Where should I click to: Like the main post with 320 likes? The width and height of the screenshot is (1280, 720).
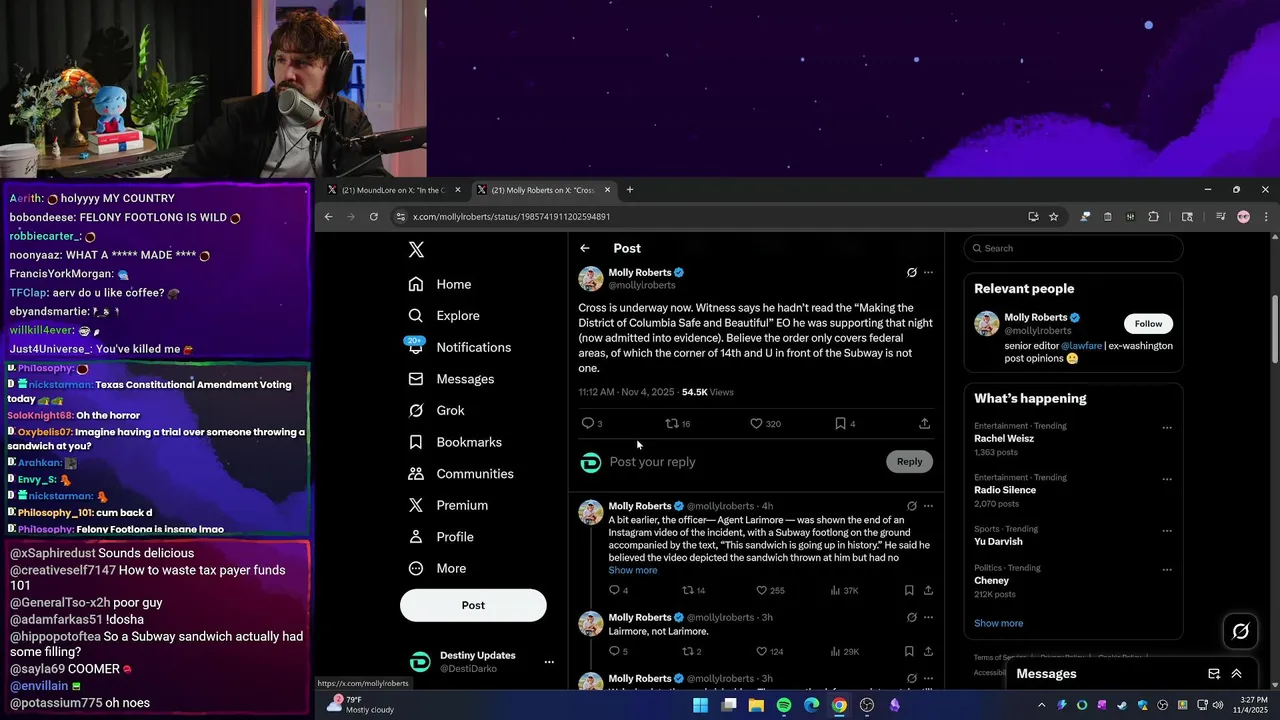pos(757,423)
